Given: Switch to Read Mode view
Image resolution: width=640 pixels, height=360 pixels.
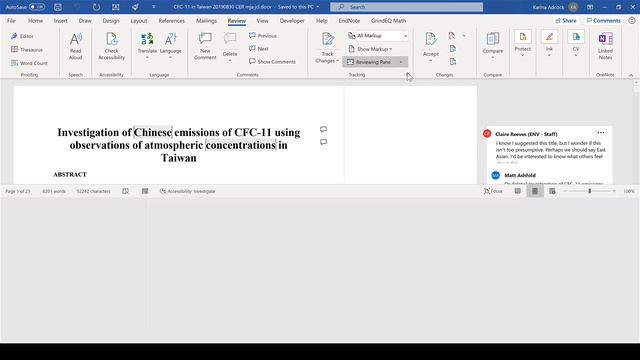Looking at the screenshot, I should click(517, 191).
